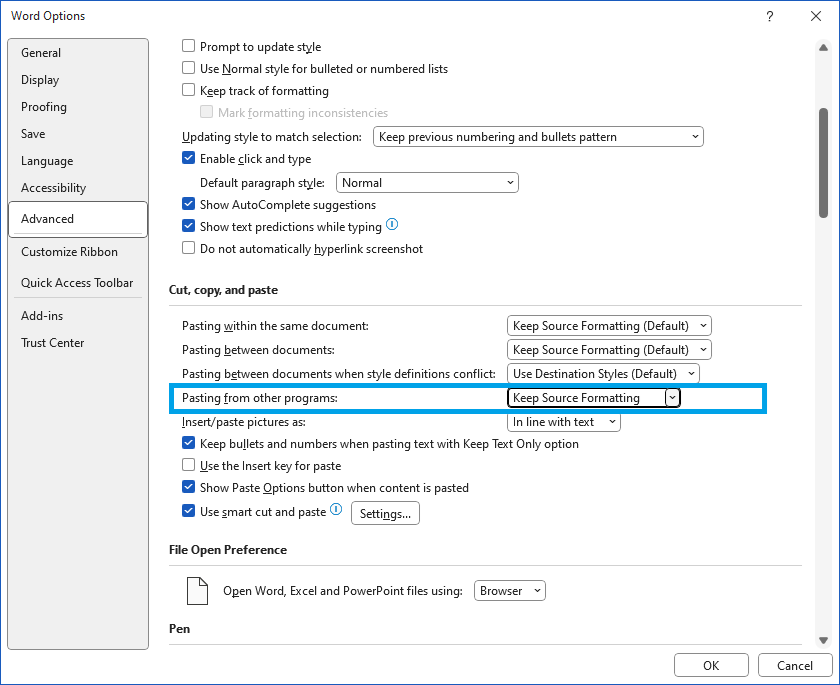
Task: Click info icon beside text predictions option
Action: click(392, 226)
